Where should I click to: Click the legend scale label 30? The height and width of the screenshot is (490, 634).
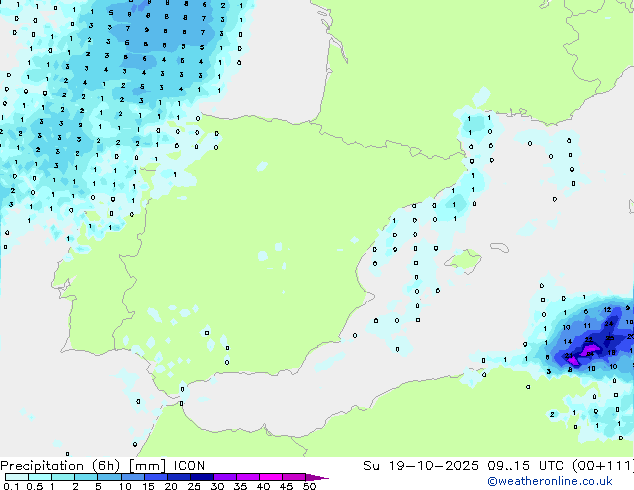[217, 486]
